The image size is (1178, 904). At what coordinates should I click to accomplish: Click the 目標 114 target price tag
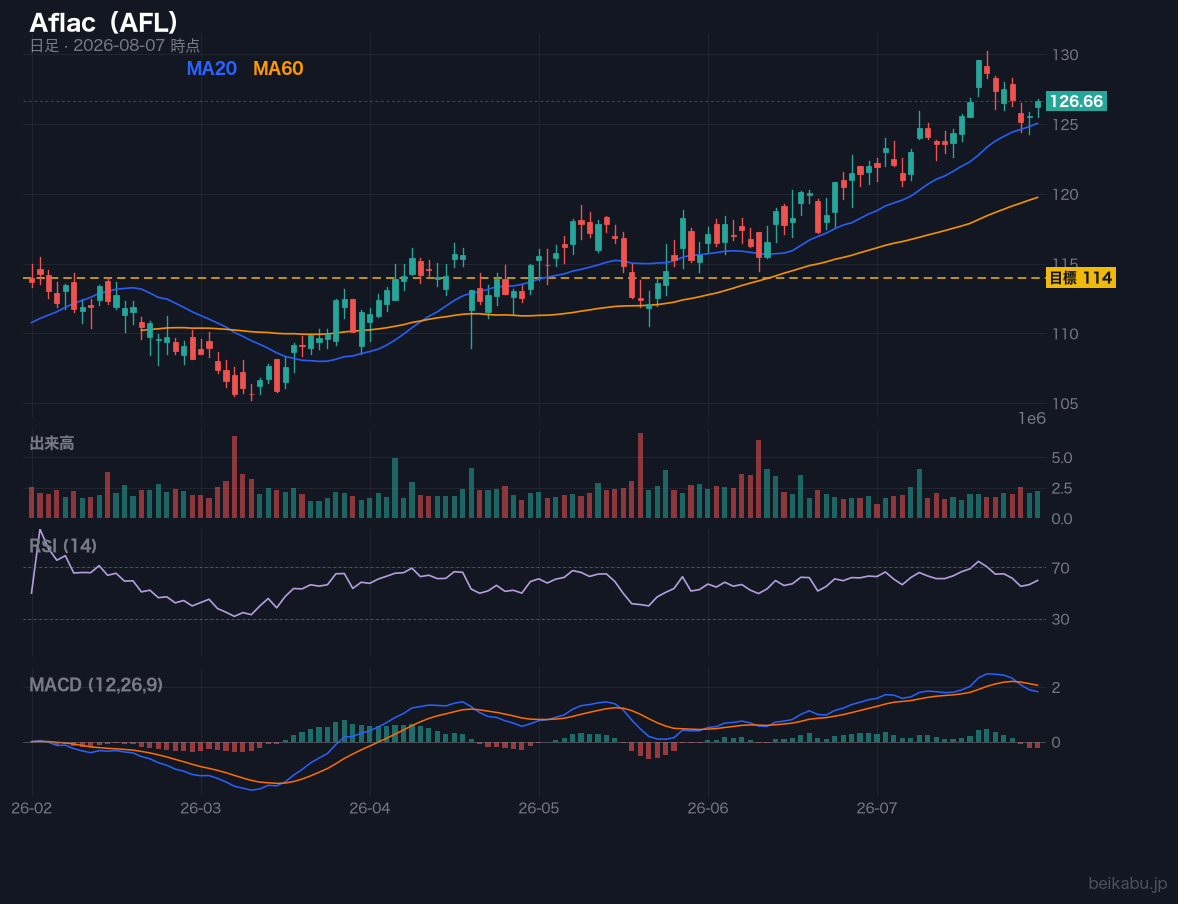(x=1080, y=278)
